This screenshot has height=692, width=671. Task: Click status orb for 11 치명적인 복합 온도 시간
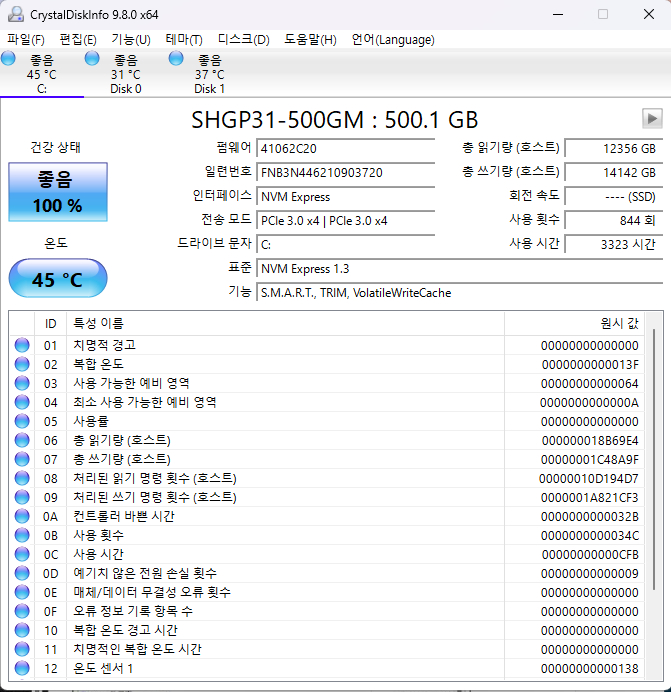[x=22, y=649]
